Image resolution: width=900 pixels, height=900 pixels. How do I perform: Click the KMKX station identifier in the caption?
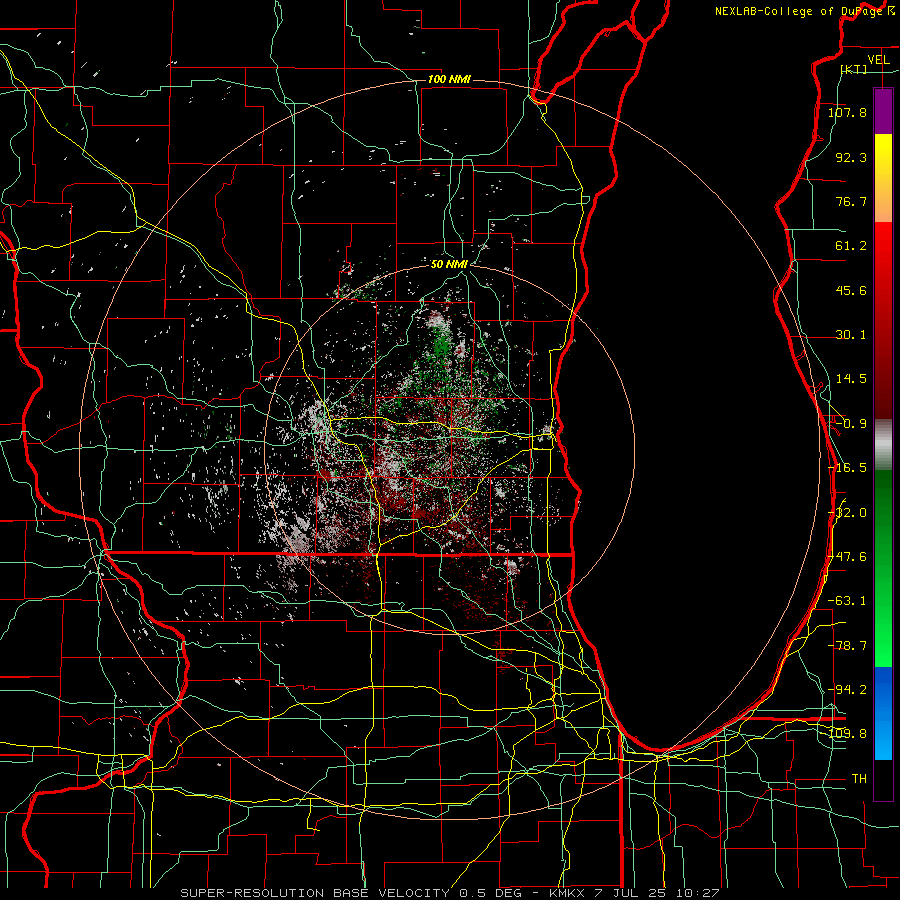566,893
